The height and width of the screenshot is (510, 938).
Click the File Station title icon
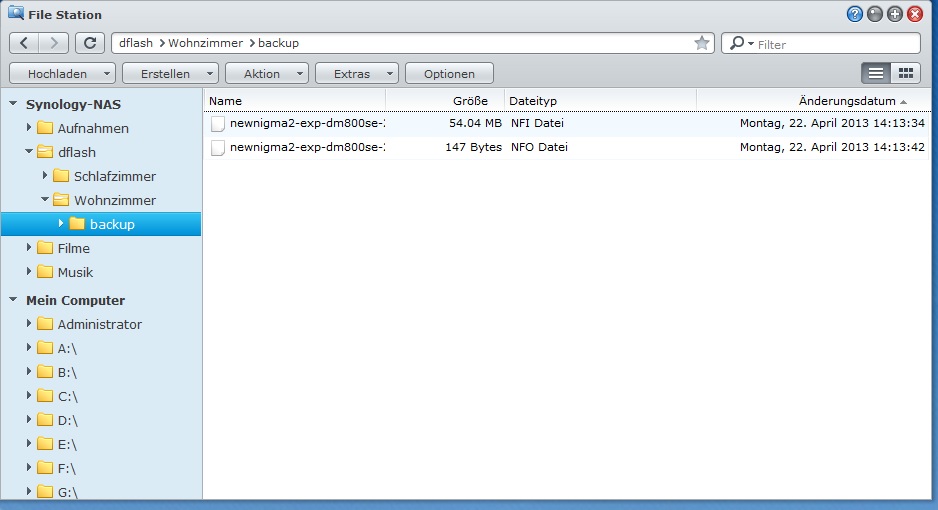(x=16, y=15)
